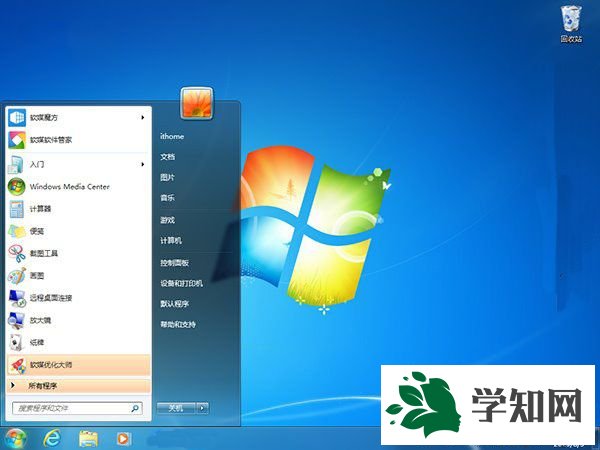Click the 搜索程序和文件 search field
This screenshot has height=450, width=600.
(77, 408)
